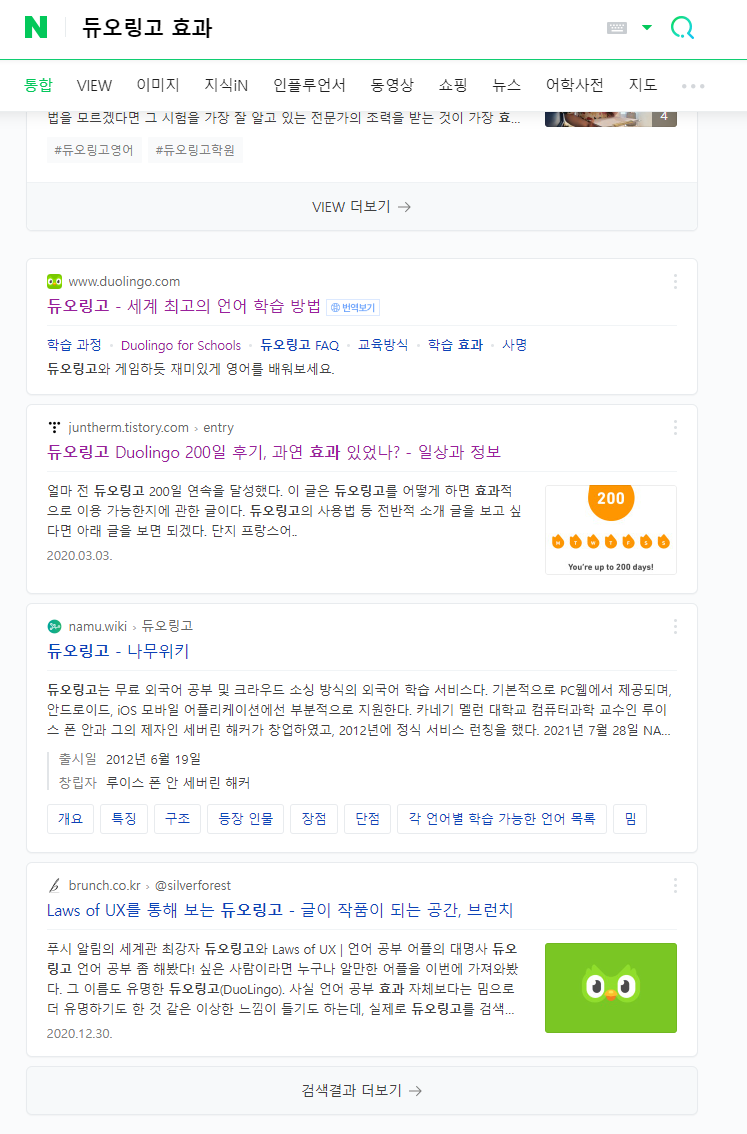Open the 교육방식 sublink

383,345
